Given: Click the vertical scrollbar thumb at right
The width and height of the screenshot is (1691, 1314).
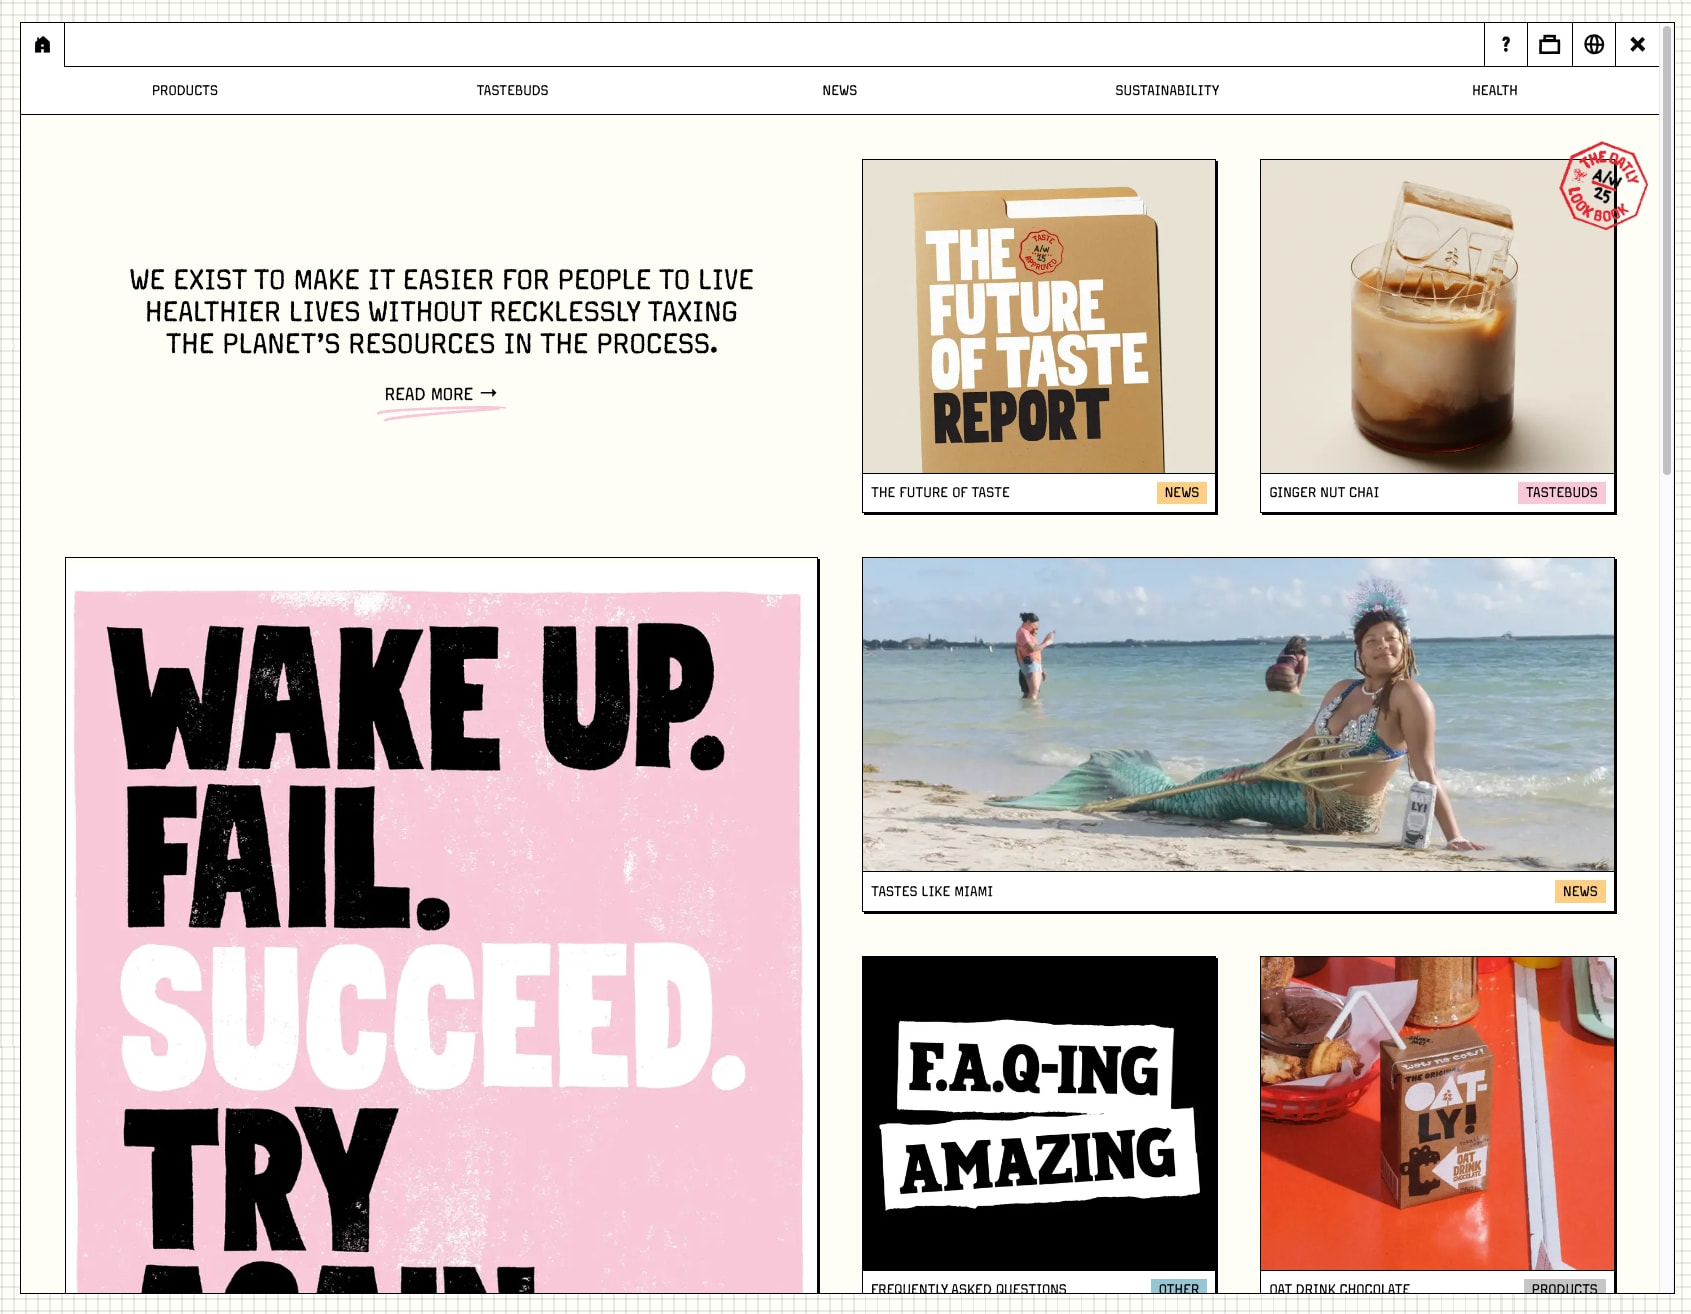Looking at the screenshot, I should 1667,250.
